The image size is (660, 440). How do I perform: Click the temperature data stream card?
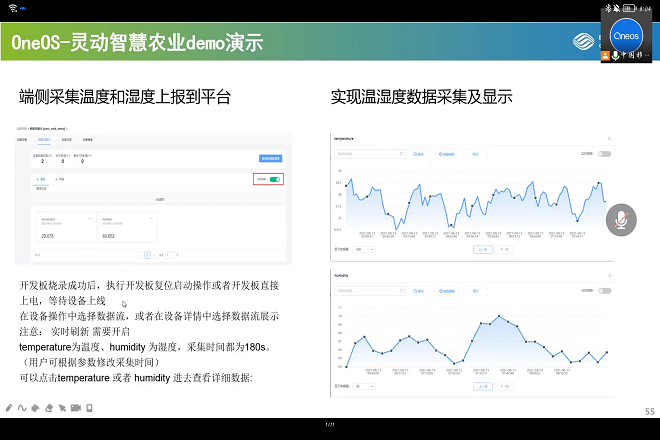(65, 228)
